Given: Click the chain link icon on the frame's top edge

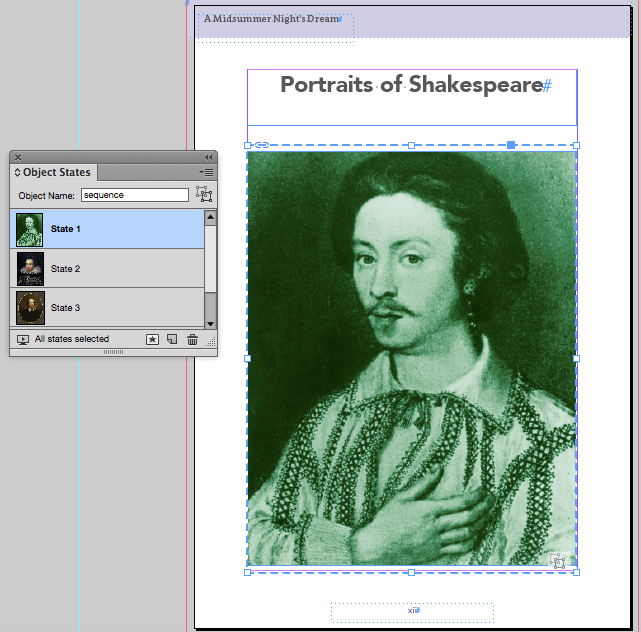Looking at the screenshot, I should pyautogui.click(x=262, y=145).
